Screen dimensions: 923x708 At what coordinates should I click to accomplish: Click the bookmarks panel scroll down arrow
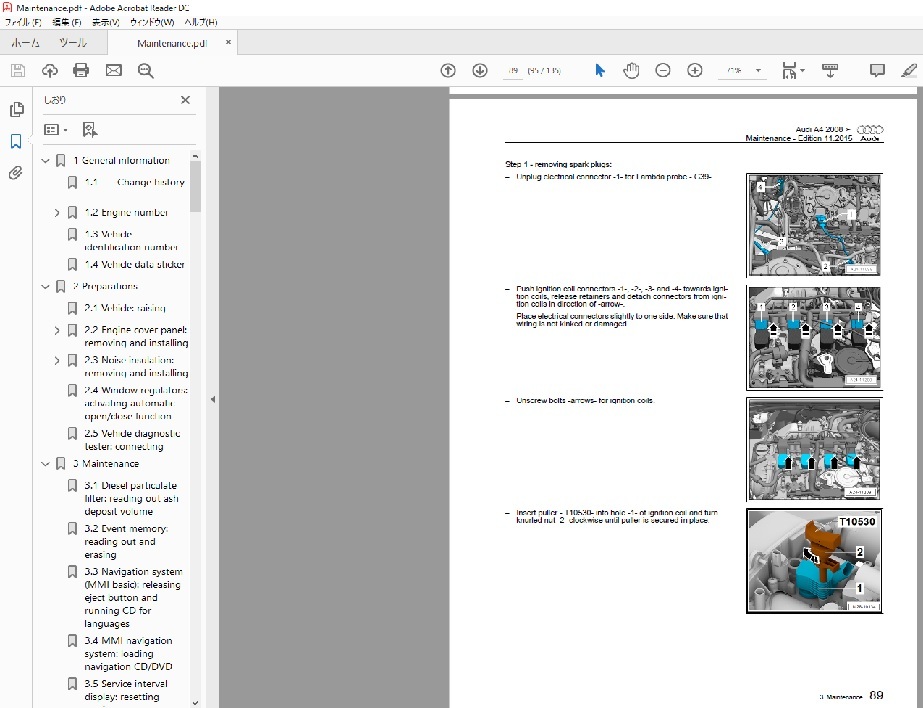195,702
